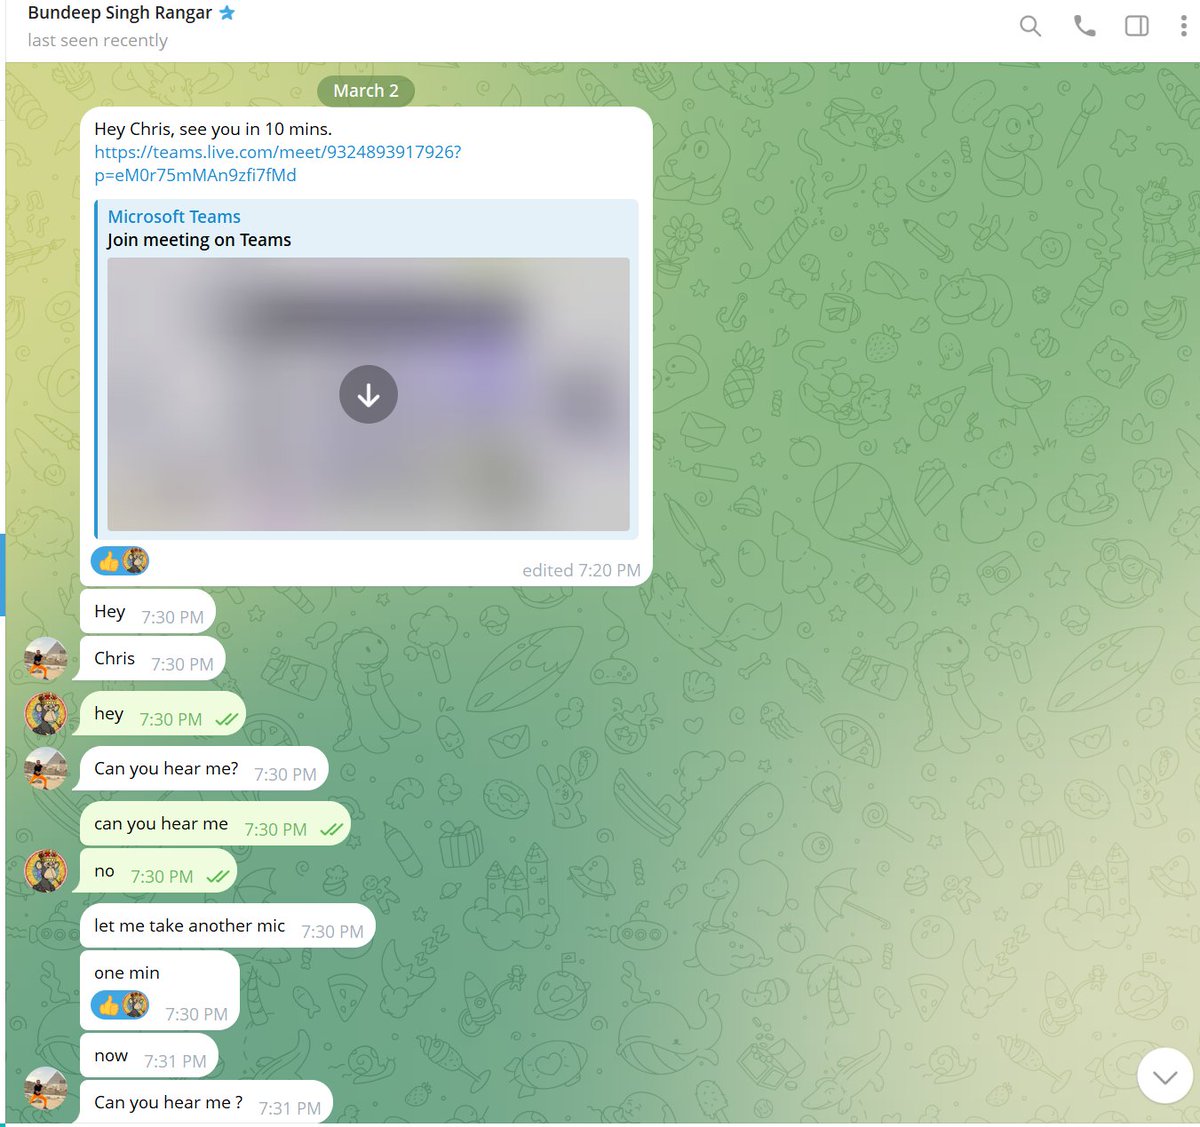Viewport: 1200px width, 1127px height.
Task: Open sender avatar beside 'Can you hear me?' message
Action: tap(46, 769)
